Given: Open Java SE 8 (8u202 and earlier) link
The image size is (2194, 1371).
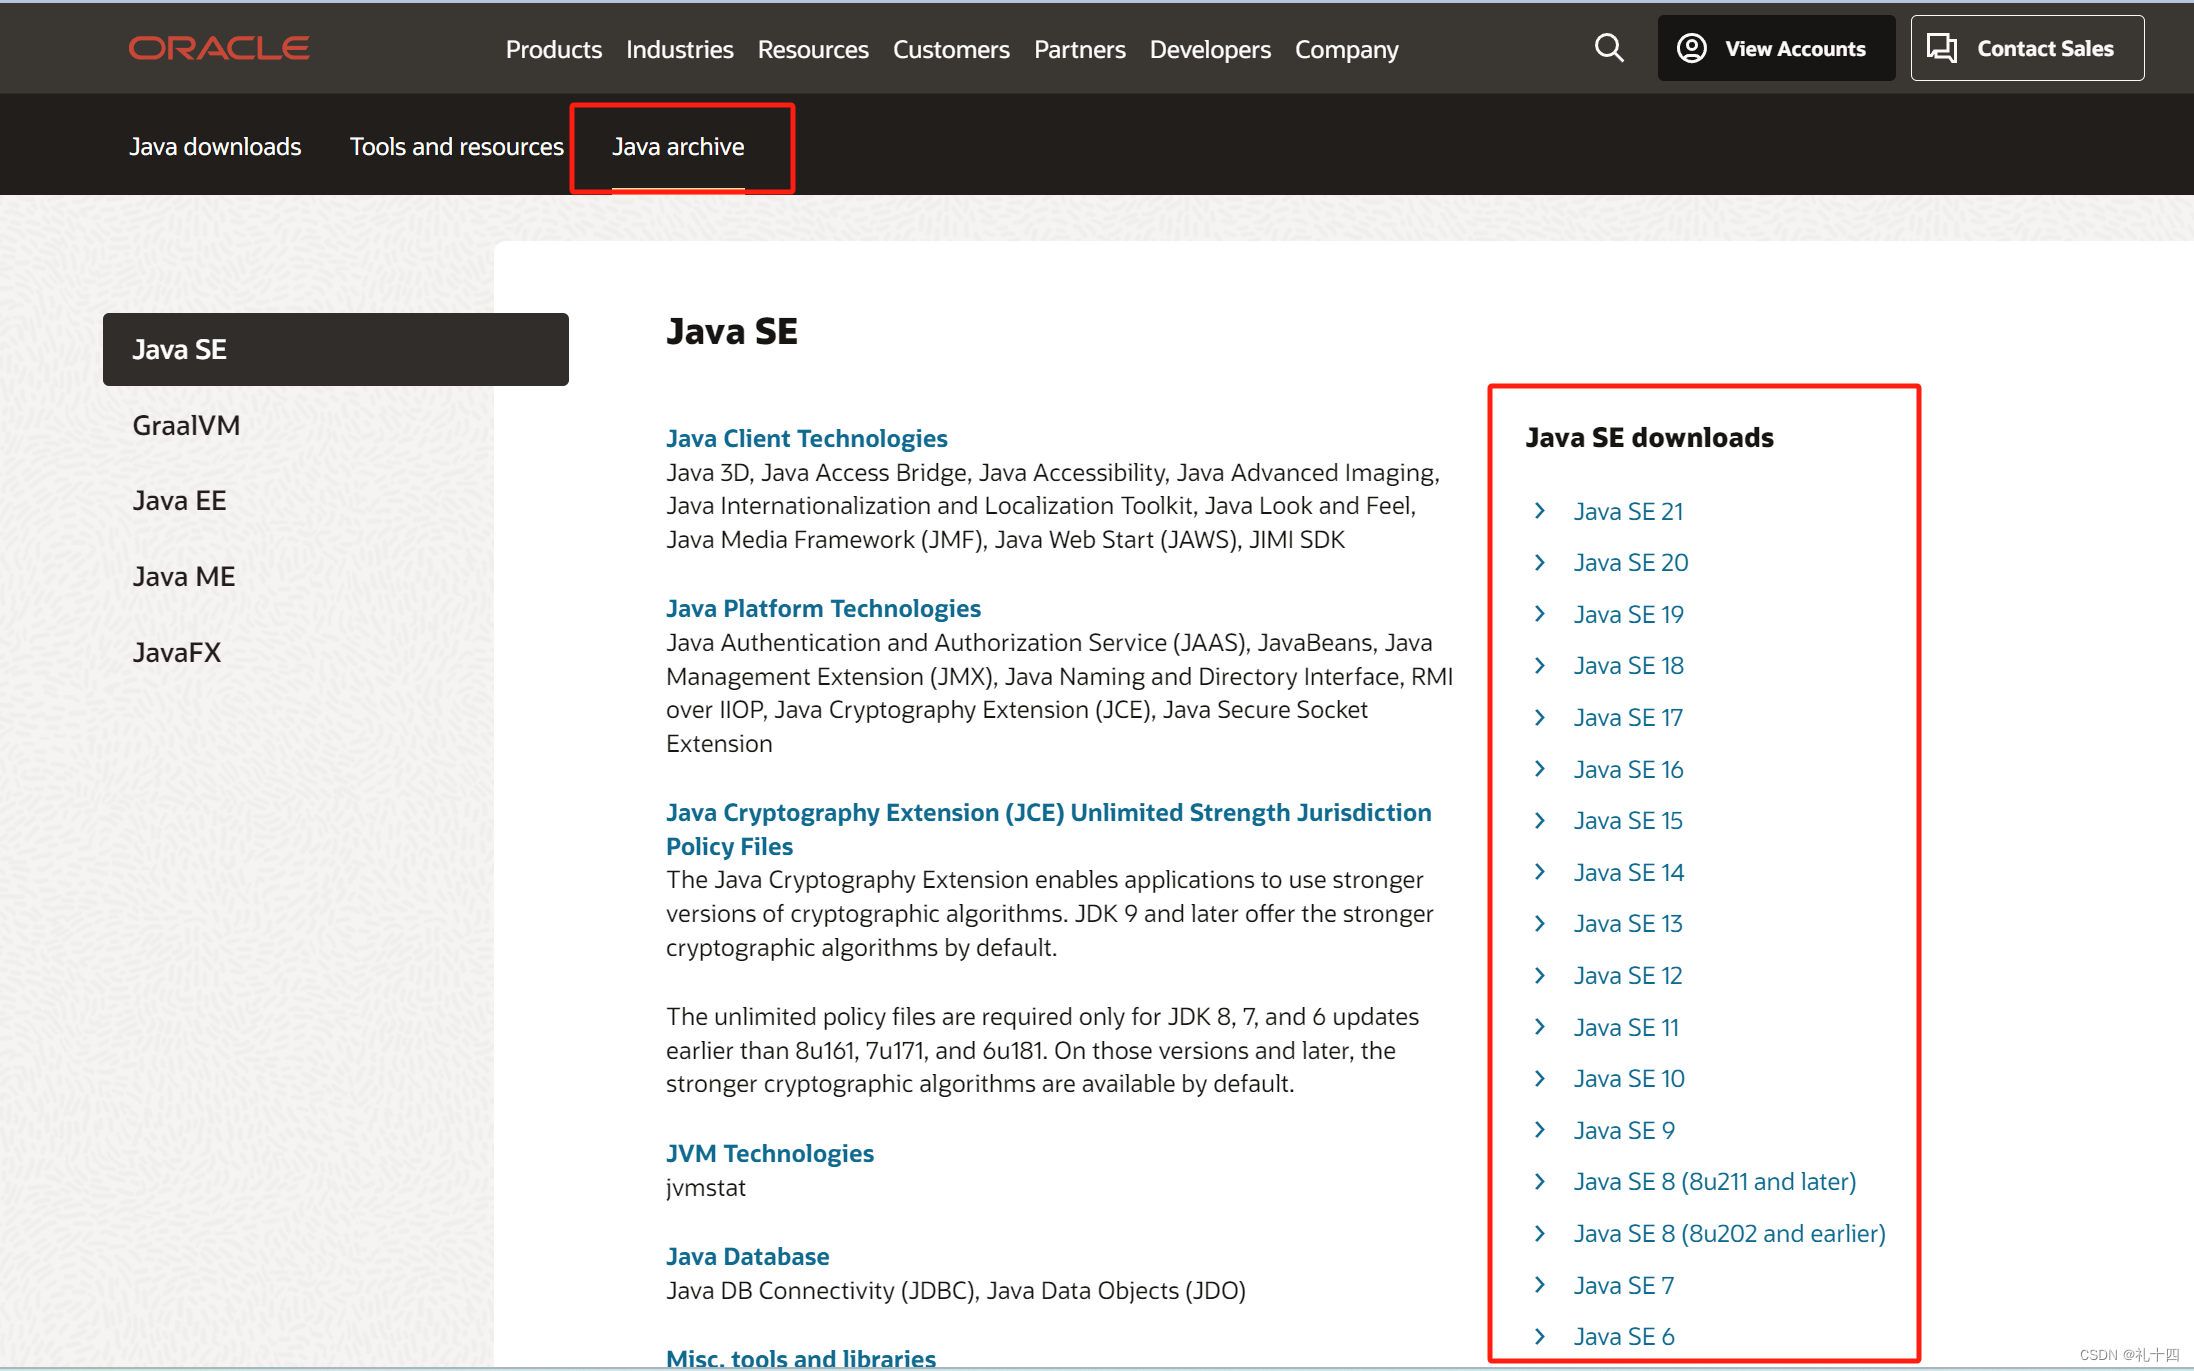Looking at the screenshot, I should (1730, 1233).
